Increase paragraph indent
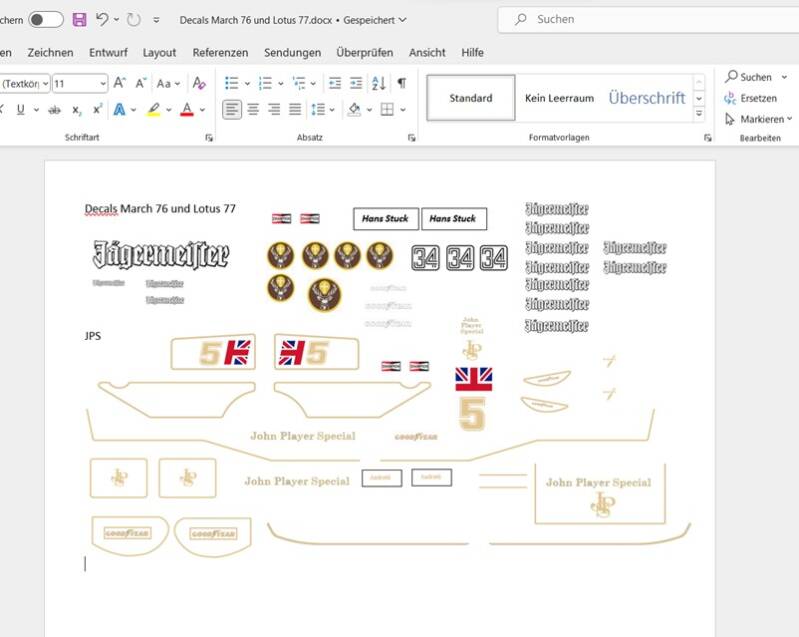Screen dimensions: 799x637 coord(356,83)
